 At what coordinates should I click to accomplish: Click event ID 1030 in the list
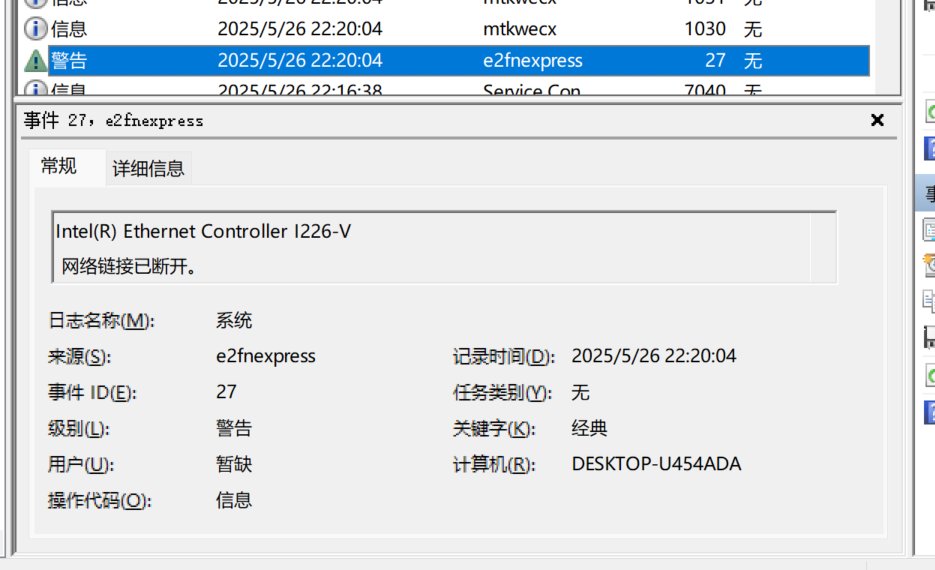[705, 29]
